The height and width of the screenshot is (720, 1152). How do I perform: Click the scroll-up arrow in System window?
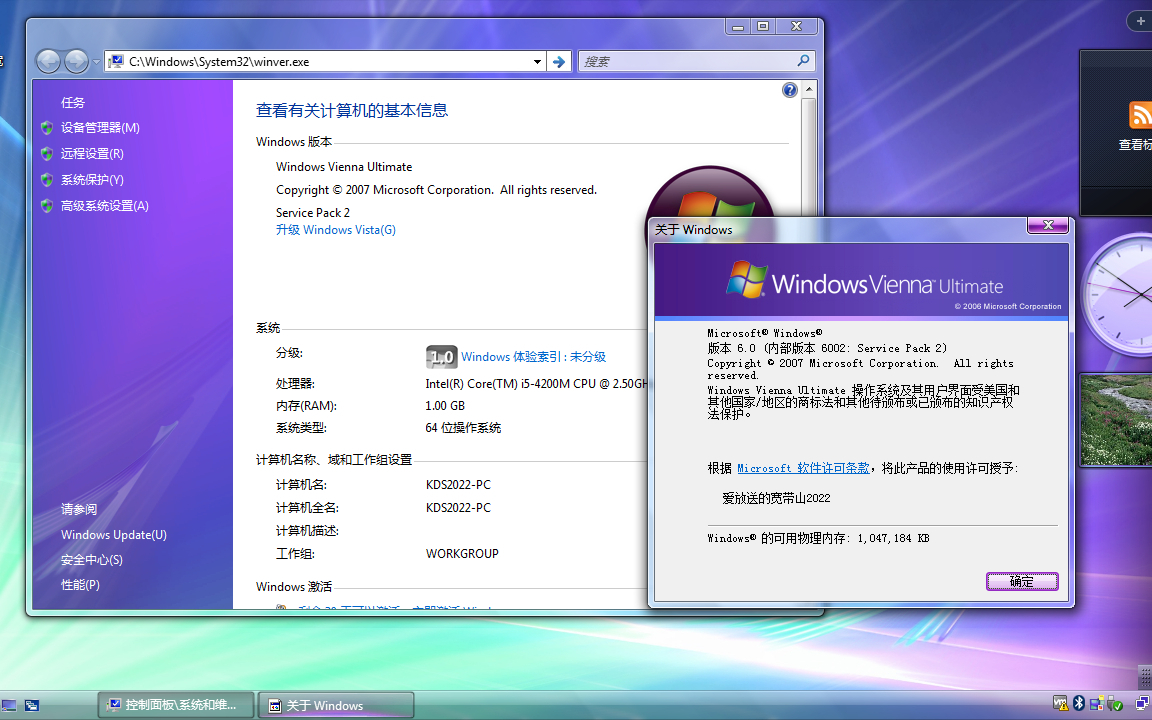pyautogui.click(x=809, y=90)
